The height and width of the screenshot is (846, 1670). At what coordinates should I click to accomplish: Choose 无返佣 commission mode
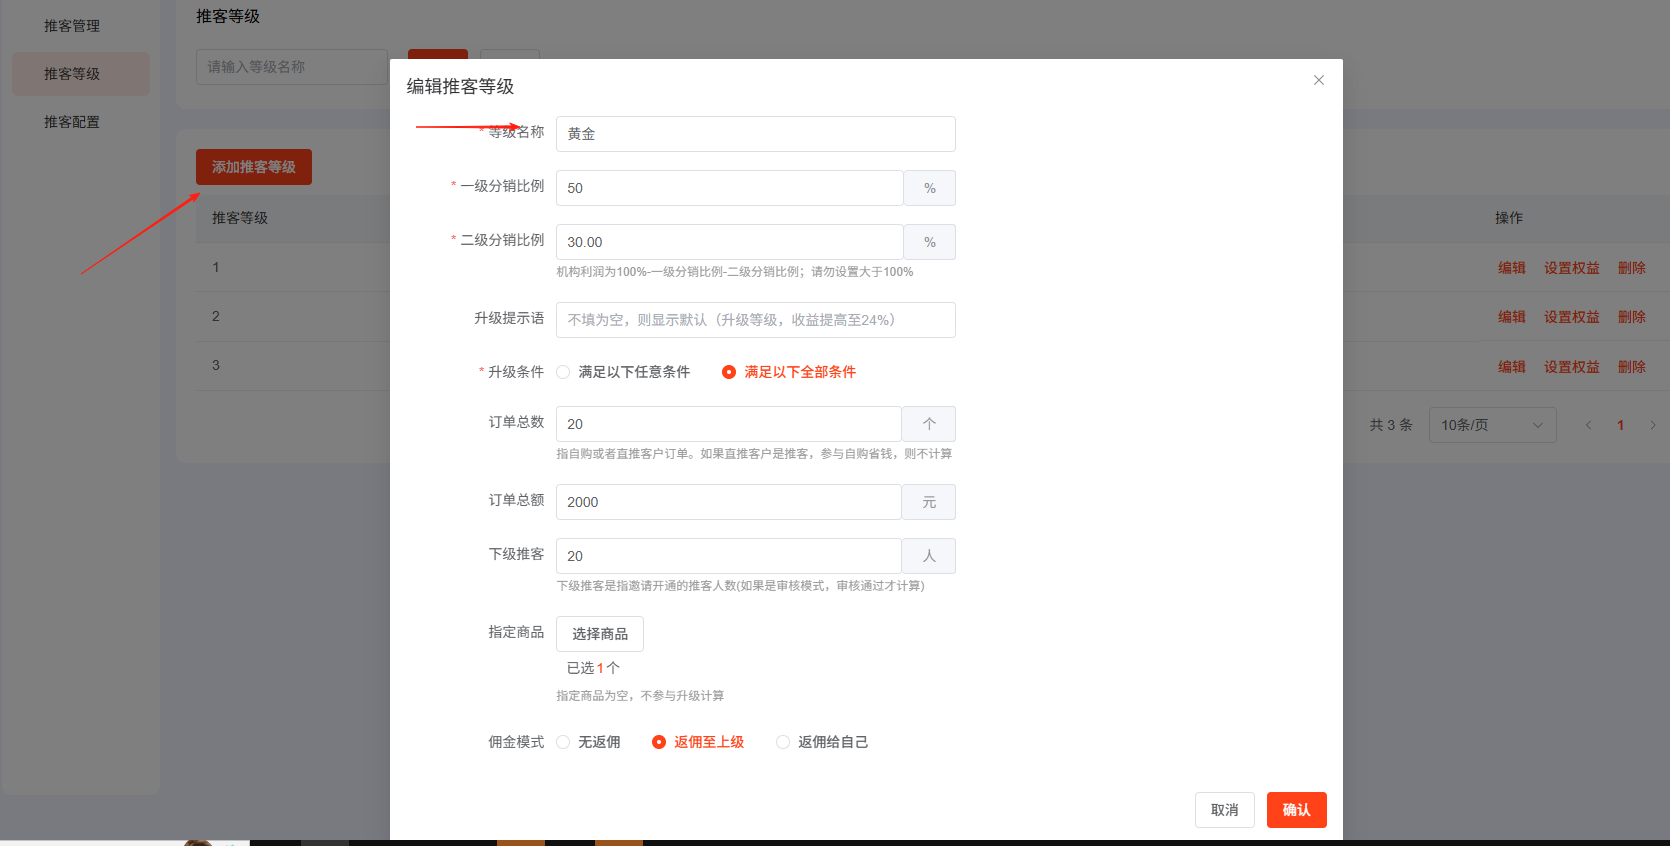point(564,742)
